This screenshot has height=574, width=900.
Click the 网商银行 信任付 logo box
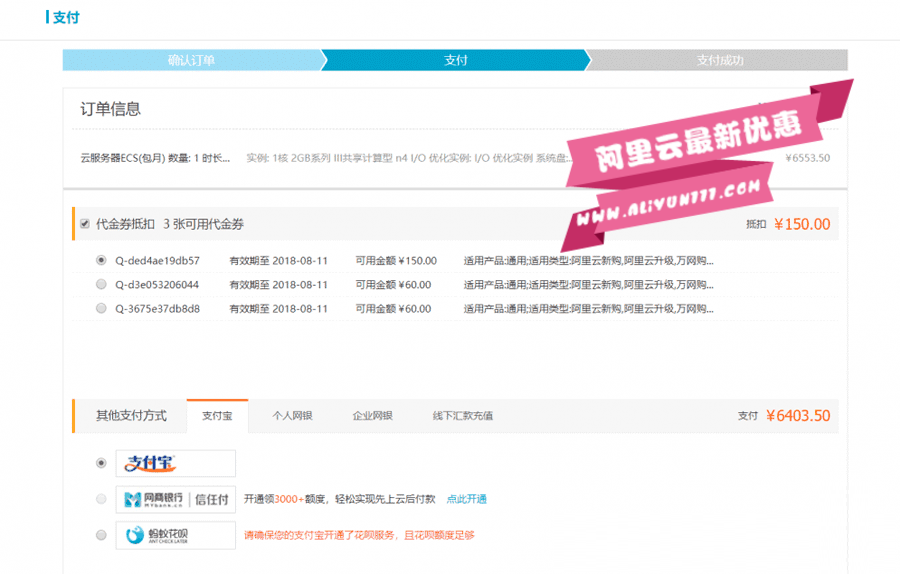pyautogui.click(x=176, y=499)
